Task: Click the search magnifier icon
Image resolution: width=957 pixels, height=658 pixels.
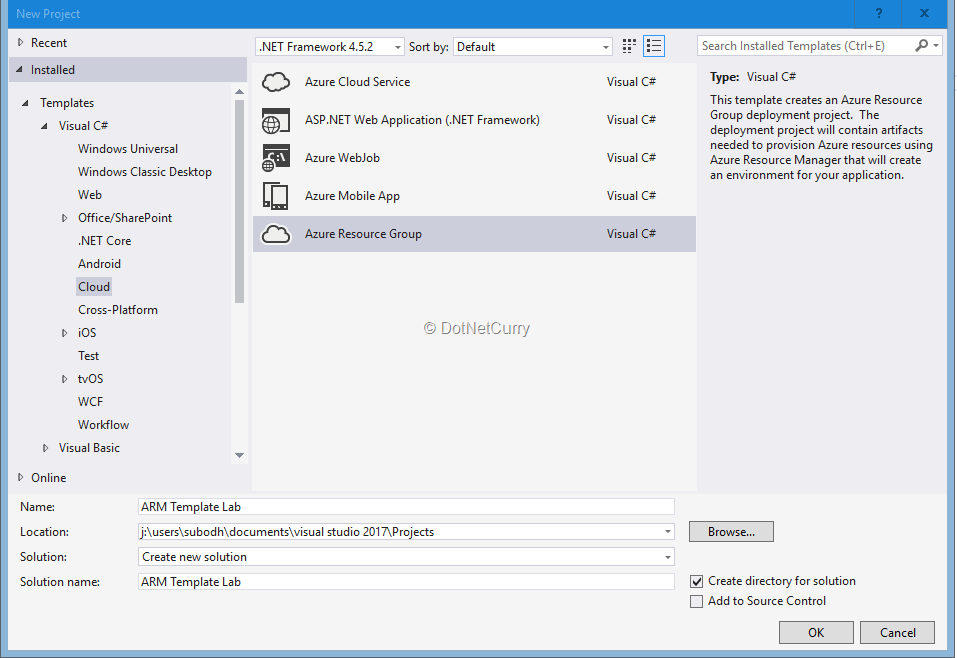Action: pos(922,46)
